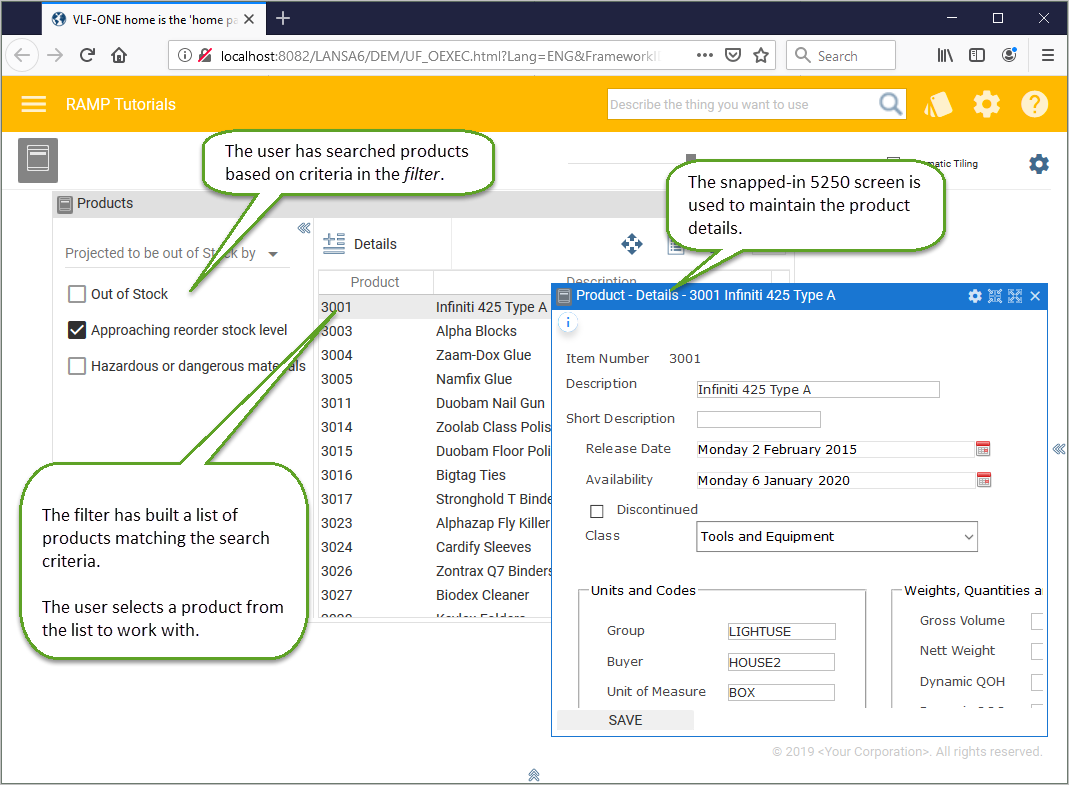
Task: Click the Unit of Measure field BOX
Action: click(x=781, y=692)
